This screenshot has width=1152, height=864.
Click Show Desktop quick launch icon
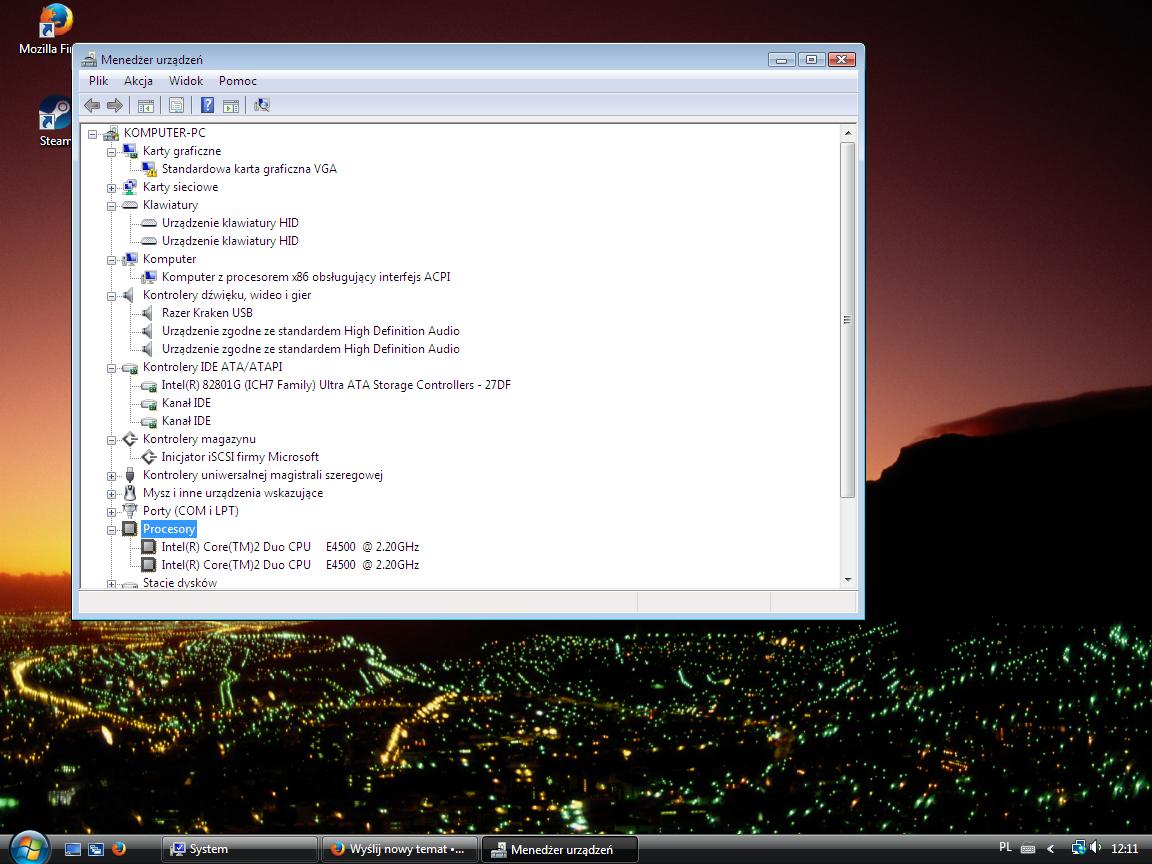pos(73,849)
